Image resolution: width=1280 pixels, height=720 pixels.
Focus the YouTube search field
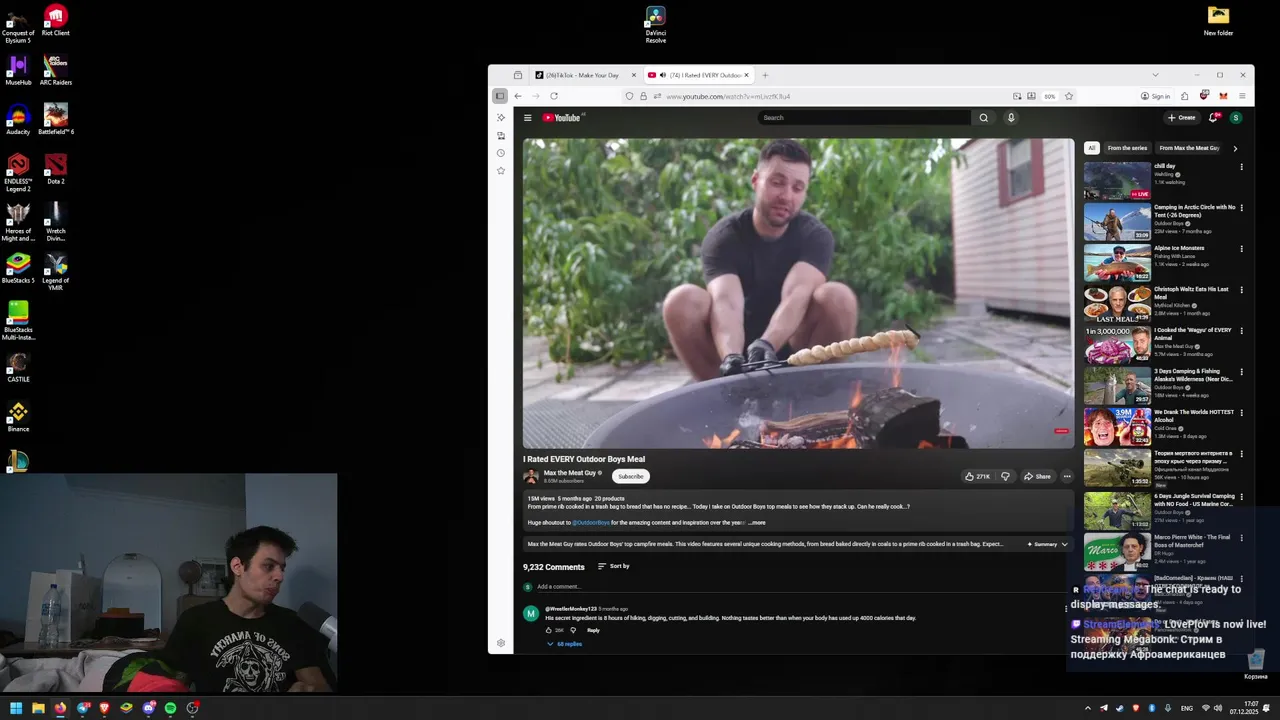tap(864, 118)
